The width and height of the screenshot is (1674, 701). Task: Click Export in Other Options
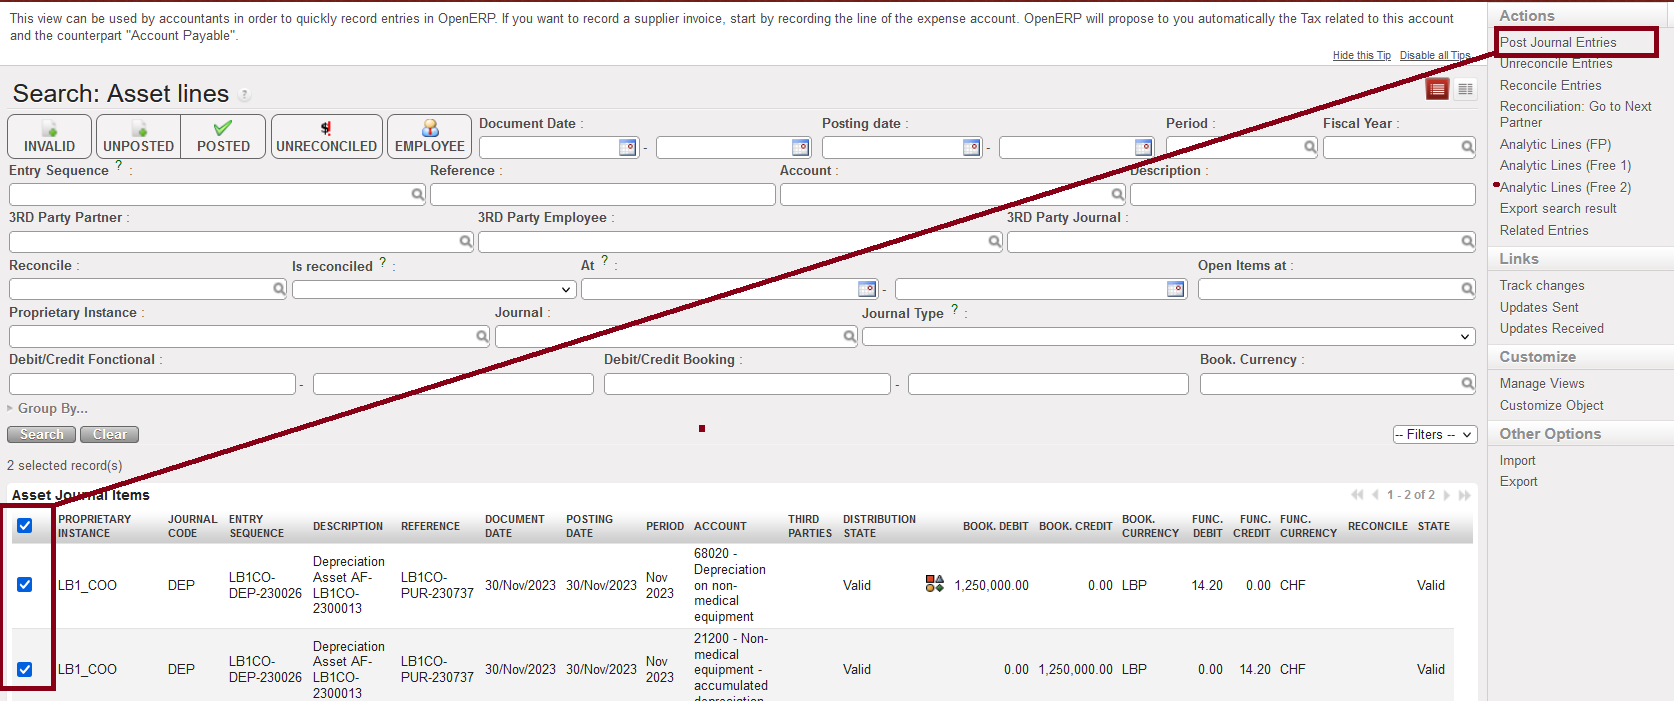pos(1519,481)
